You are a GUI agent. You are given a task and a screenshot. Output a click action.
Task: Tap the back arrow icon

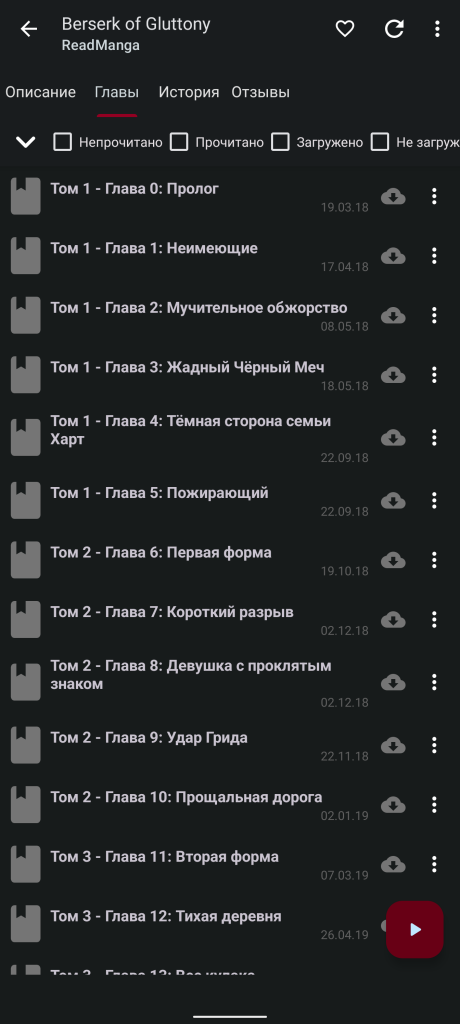(29, 29)
